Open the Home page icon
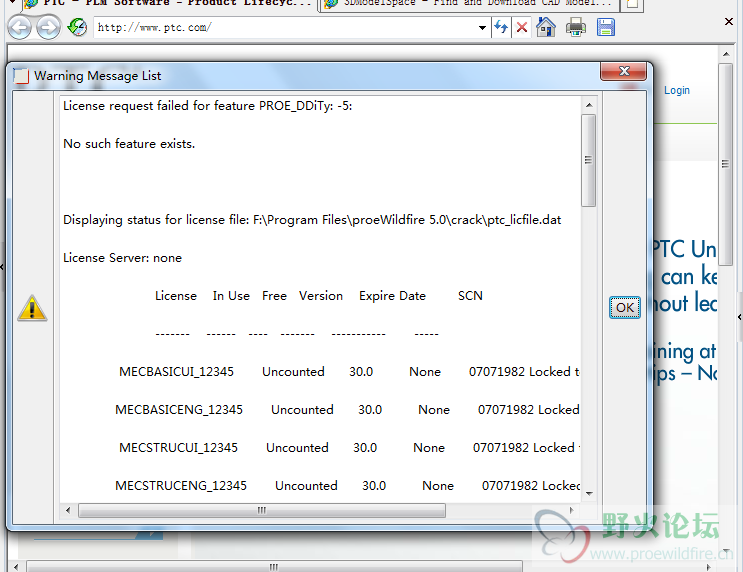The image size is (743, 572). tap(546, 27)
